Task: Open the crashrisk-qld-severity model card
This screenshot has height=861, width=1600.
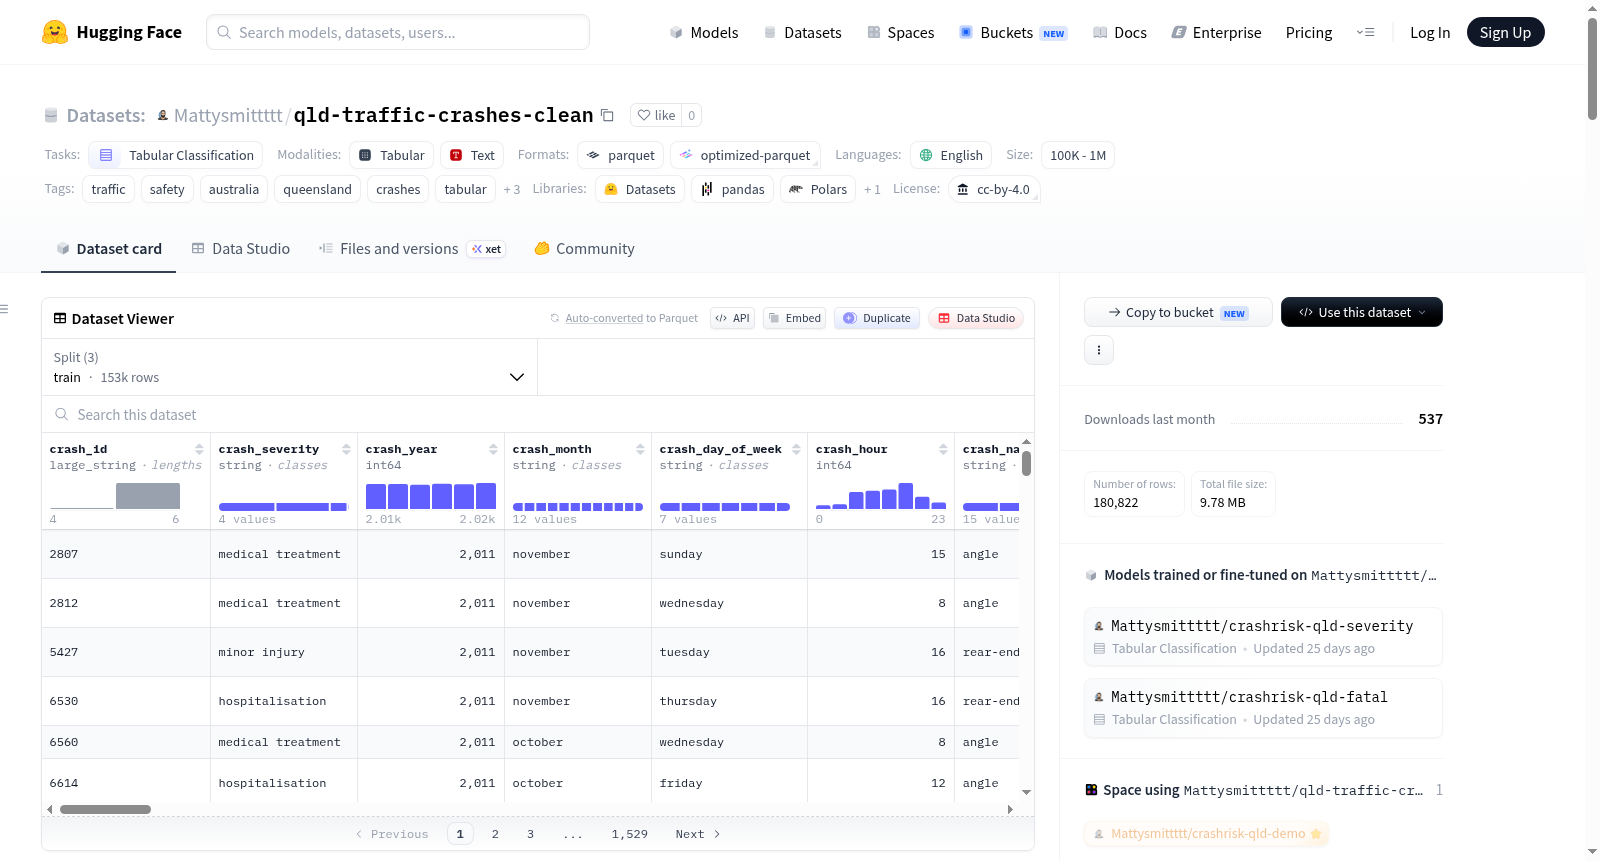Action: pos(1263,636)
